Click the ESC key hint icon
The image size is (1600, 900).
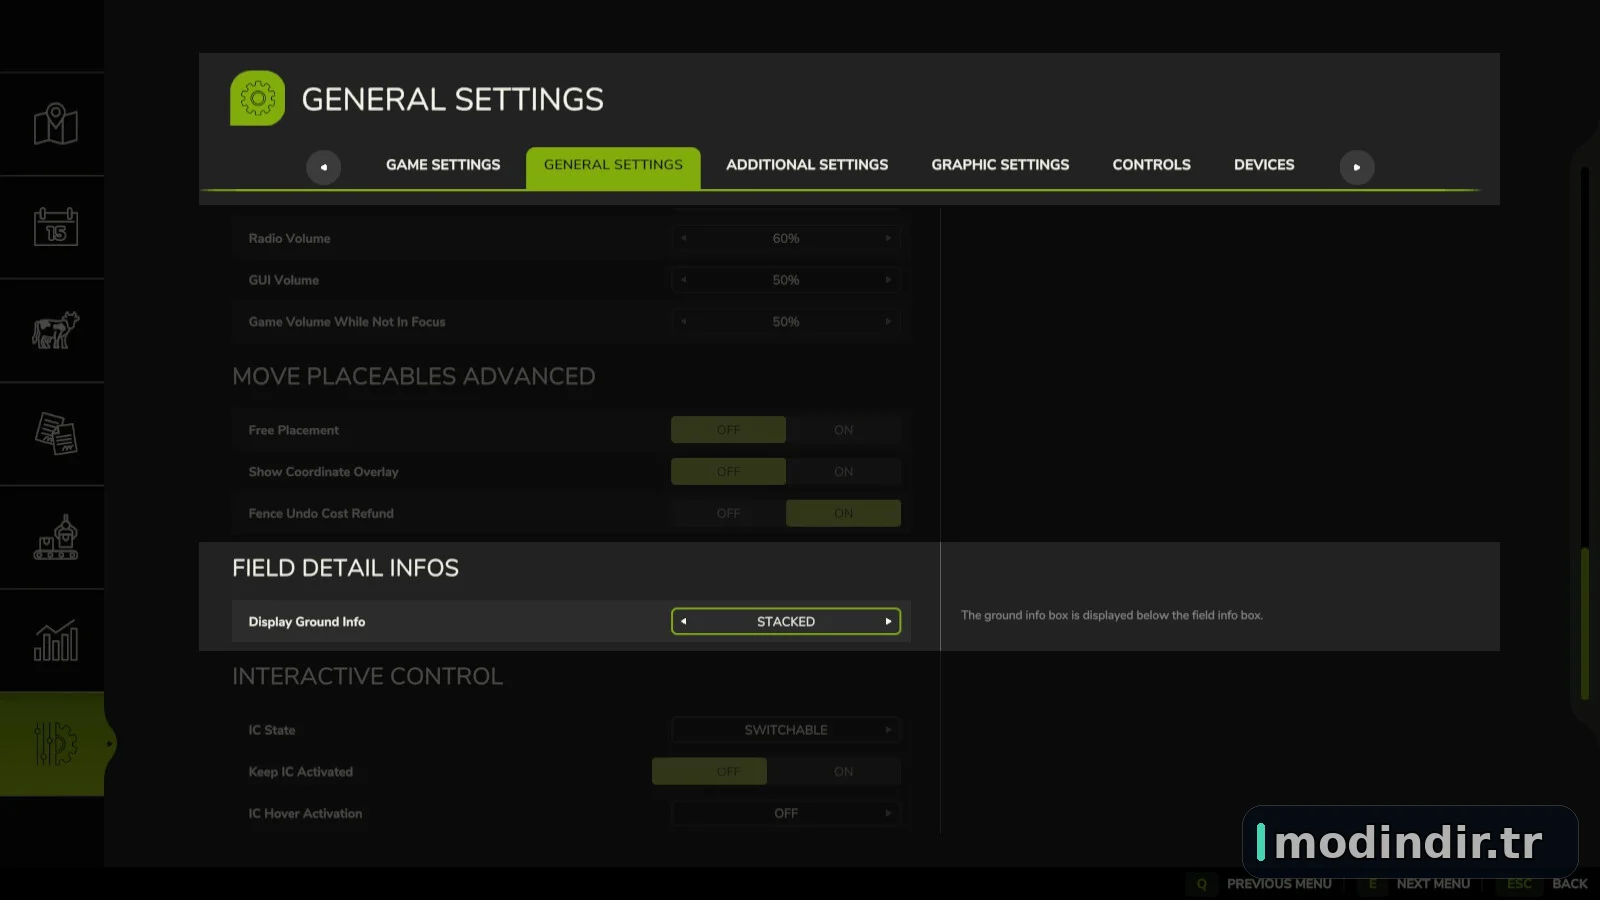(x=1519, y=884)
